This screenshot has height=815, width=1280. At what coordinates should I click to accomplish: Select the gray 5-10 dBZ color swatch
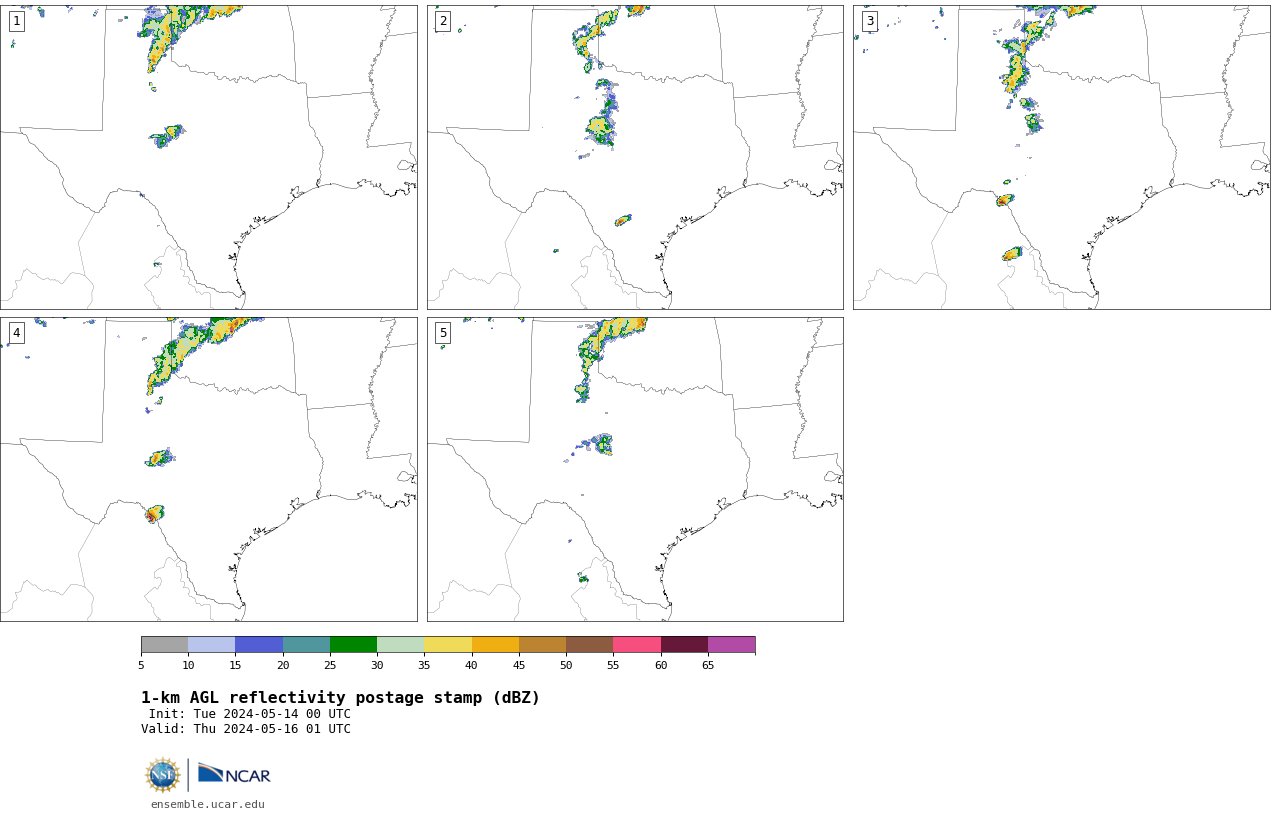pos(164,644)
